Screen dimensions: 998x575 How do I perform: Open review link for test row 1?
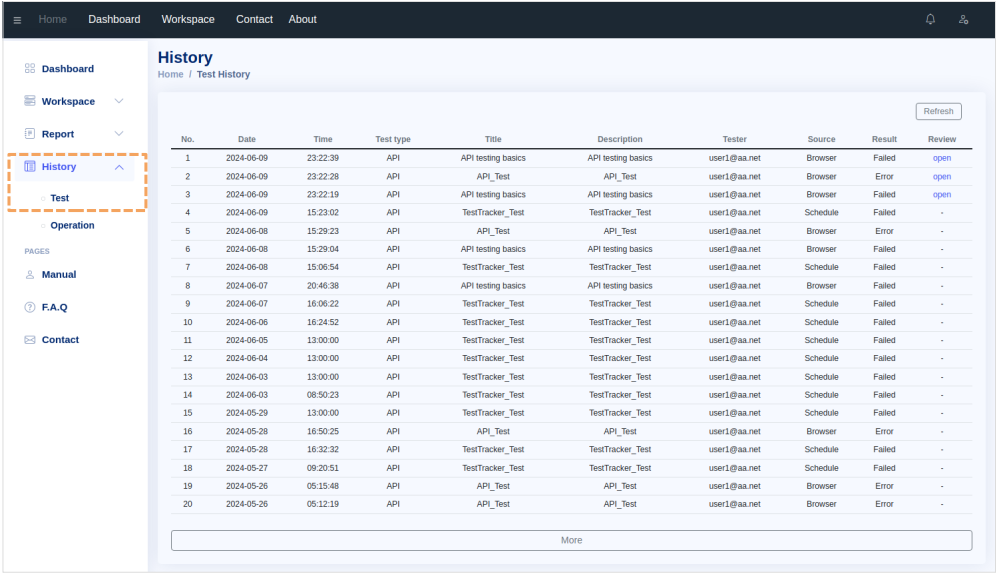(x=941, y=158)
